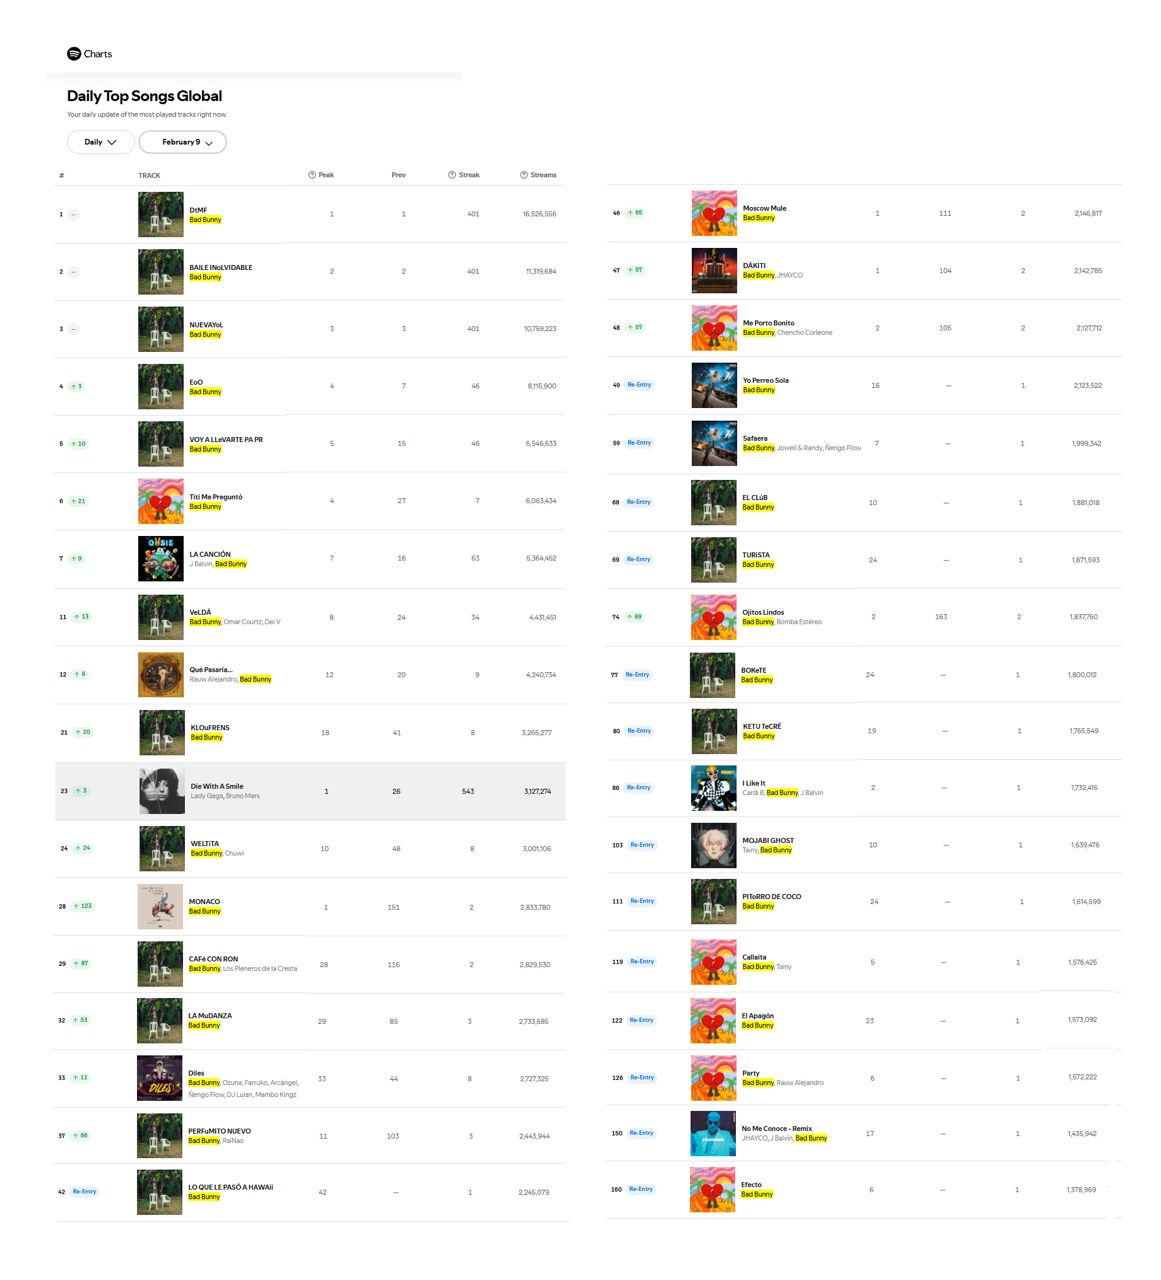Click Rauw Alejandro under Qué Pasaría...
This screenshot has height=1280, width=1161.
point(213,679)
